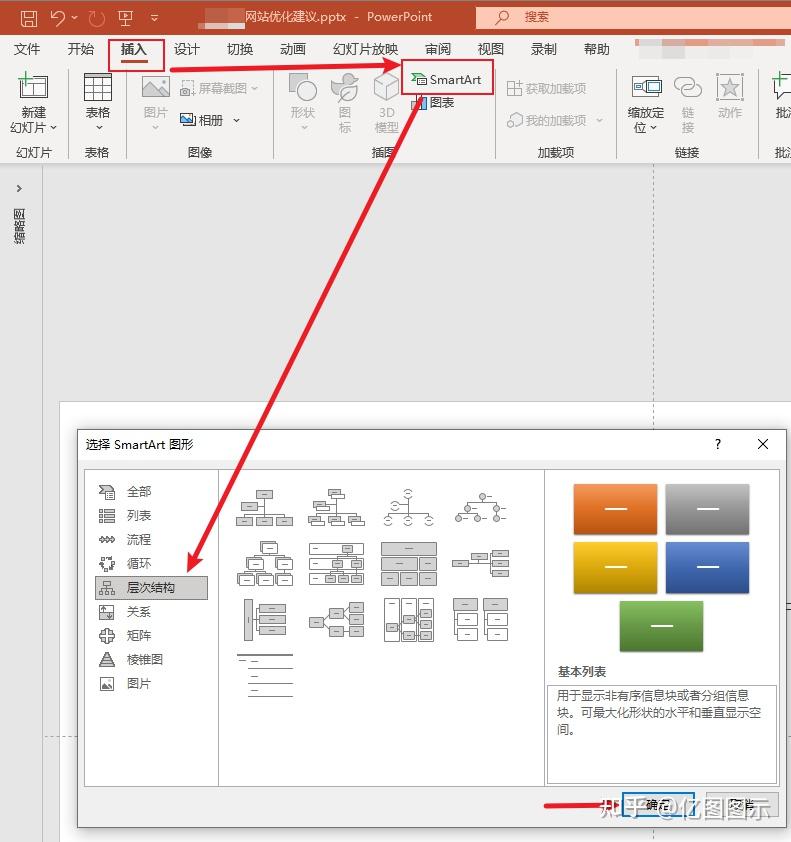This screenshot has width=791, height=842.
Task: Expand the 新建幻灯片 dropdown arrow
Action: click(53, 128)
